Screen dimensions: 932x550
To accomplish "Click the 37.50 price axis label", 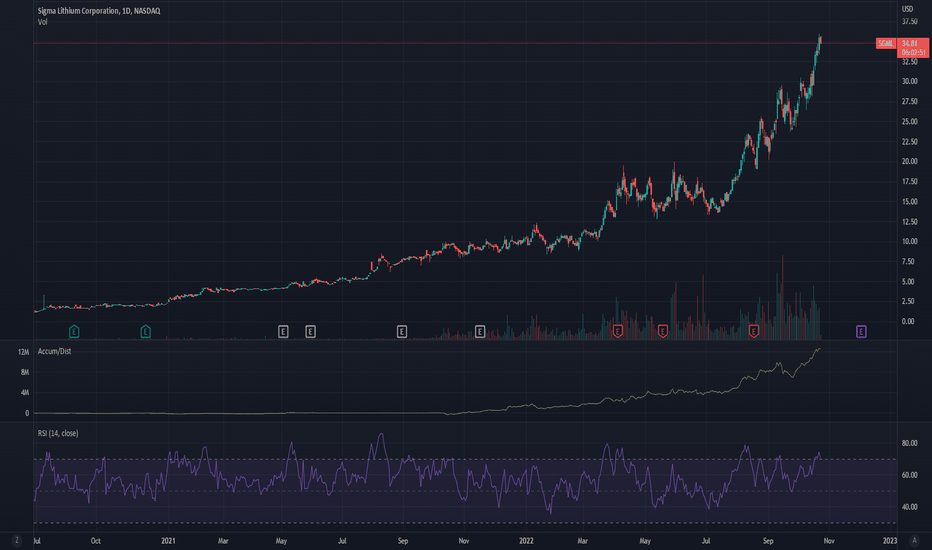I will click(x=909, y=21).
